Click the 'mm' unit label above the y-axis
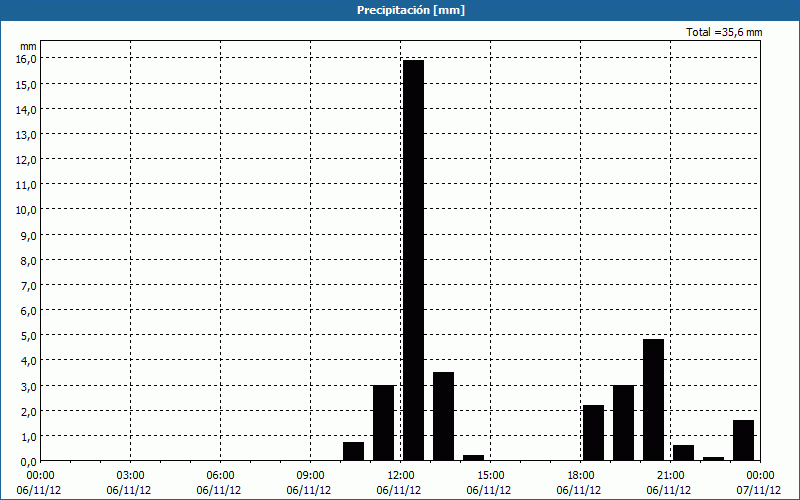800x500 pixels. tap(28, 46)
